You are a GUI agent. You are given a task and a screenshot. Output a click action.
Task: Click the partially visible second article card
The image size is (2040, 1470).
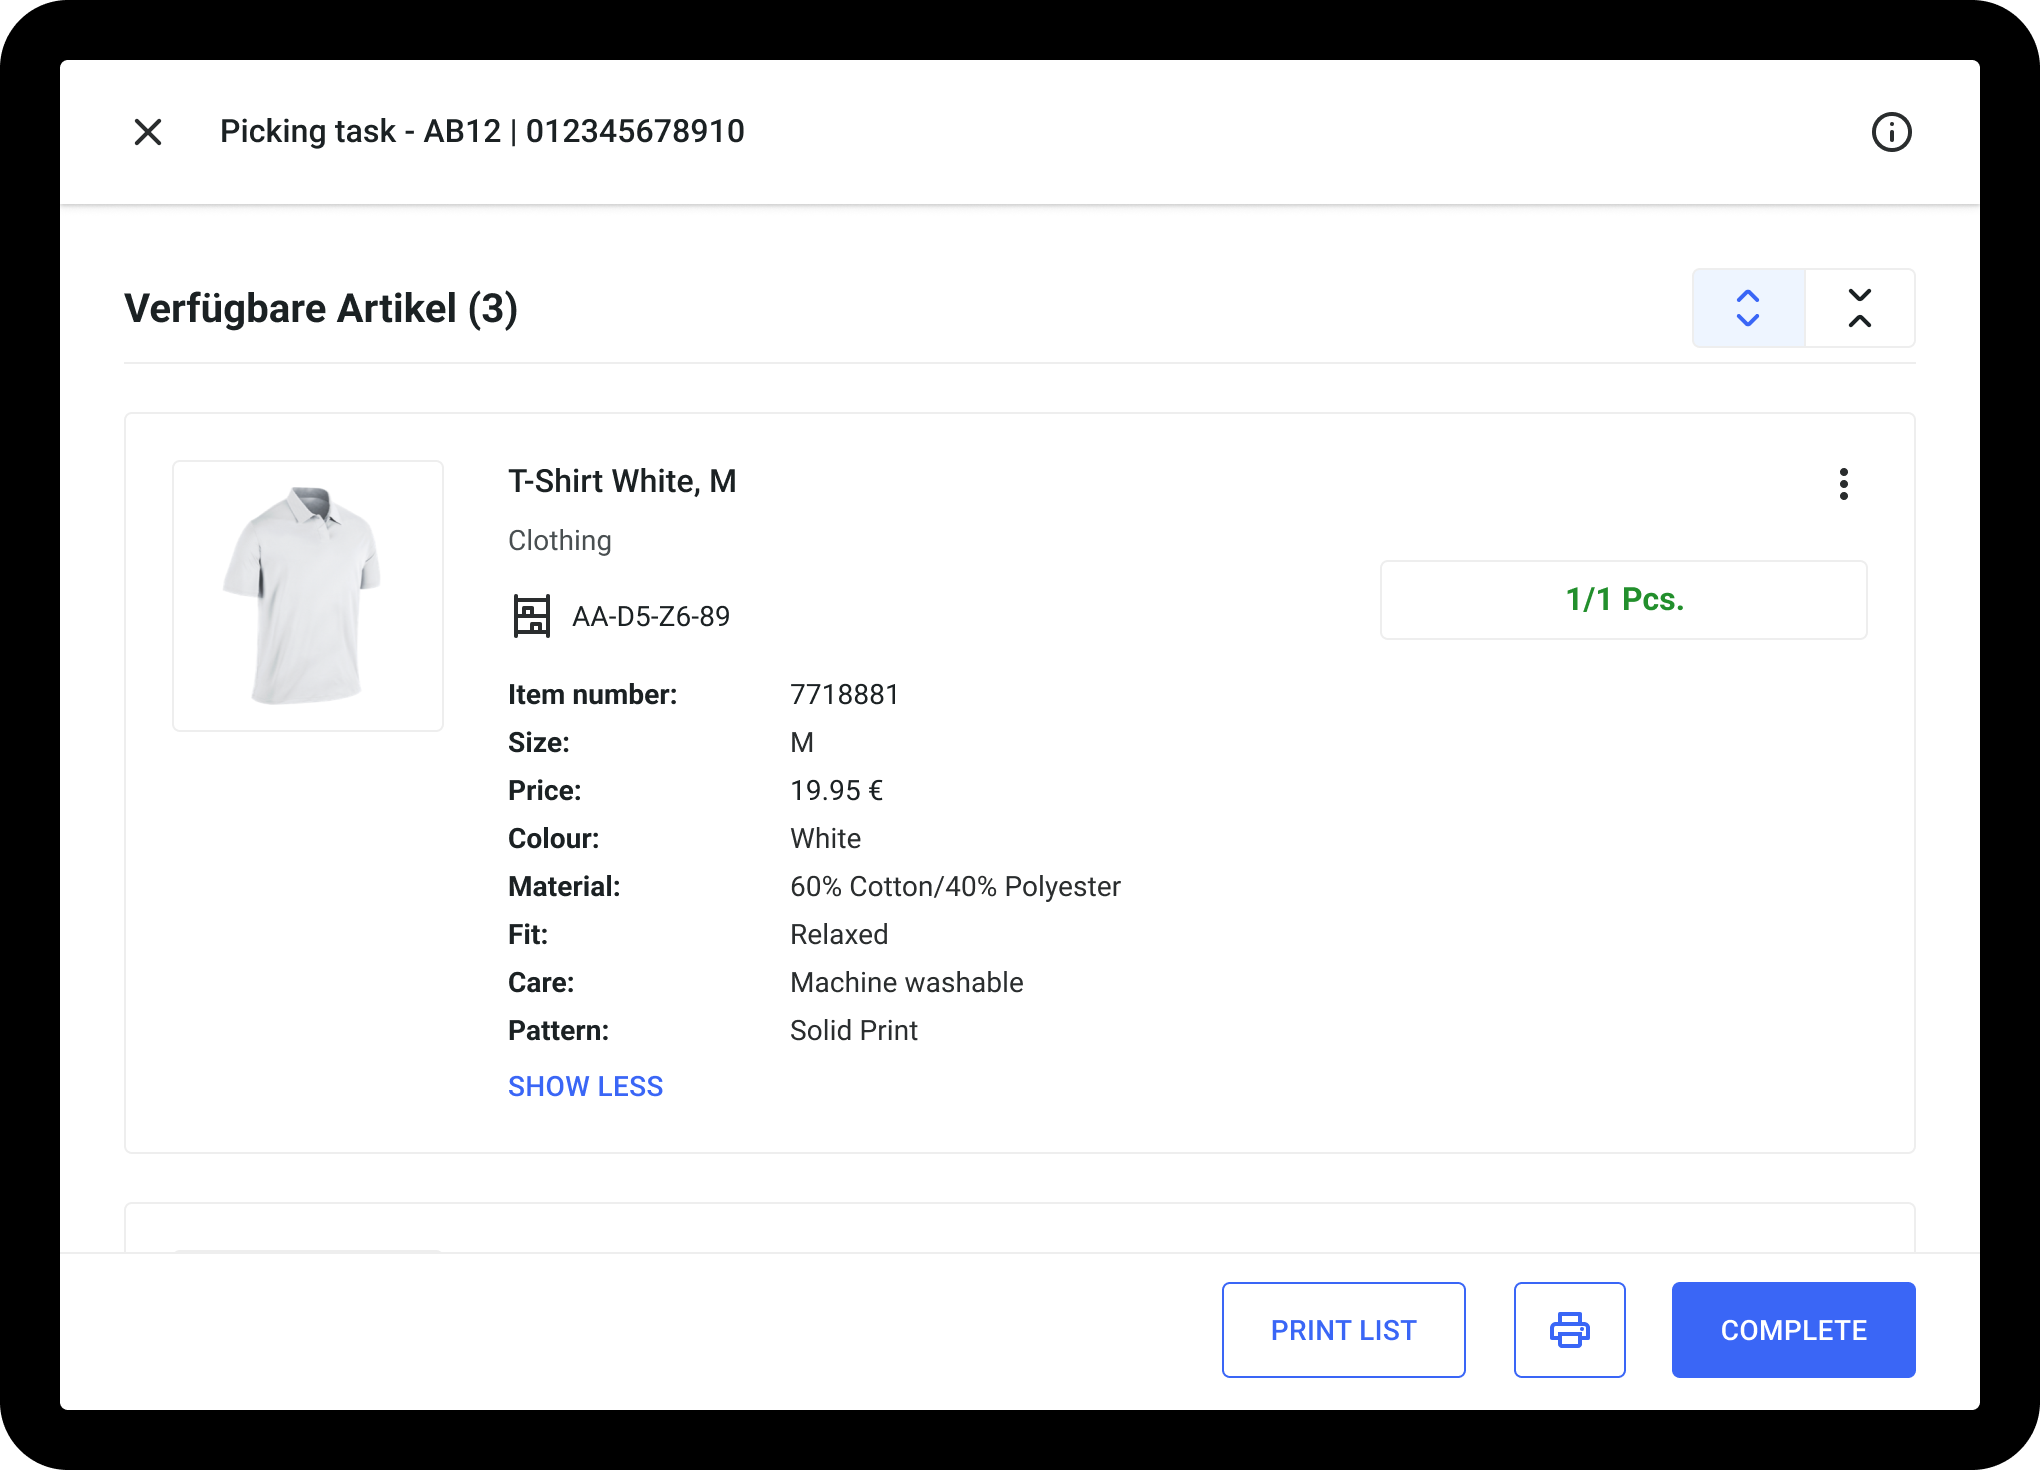click(1018, 1228)
